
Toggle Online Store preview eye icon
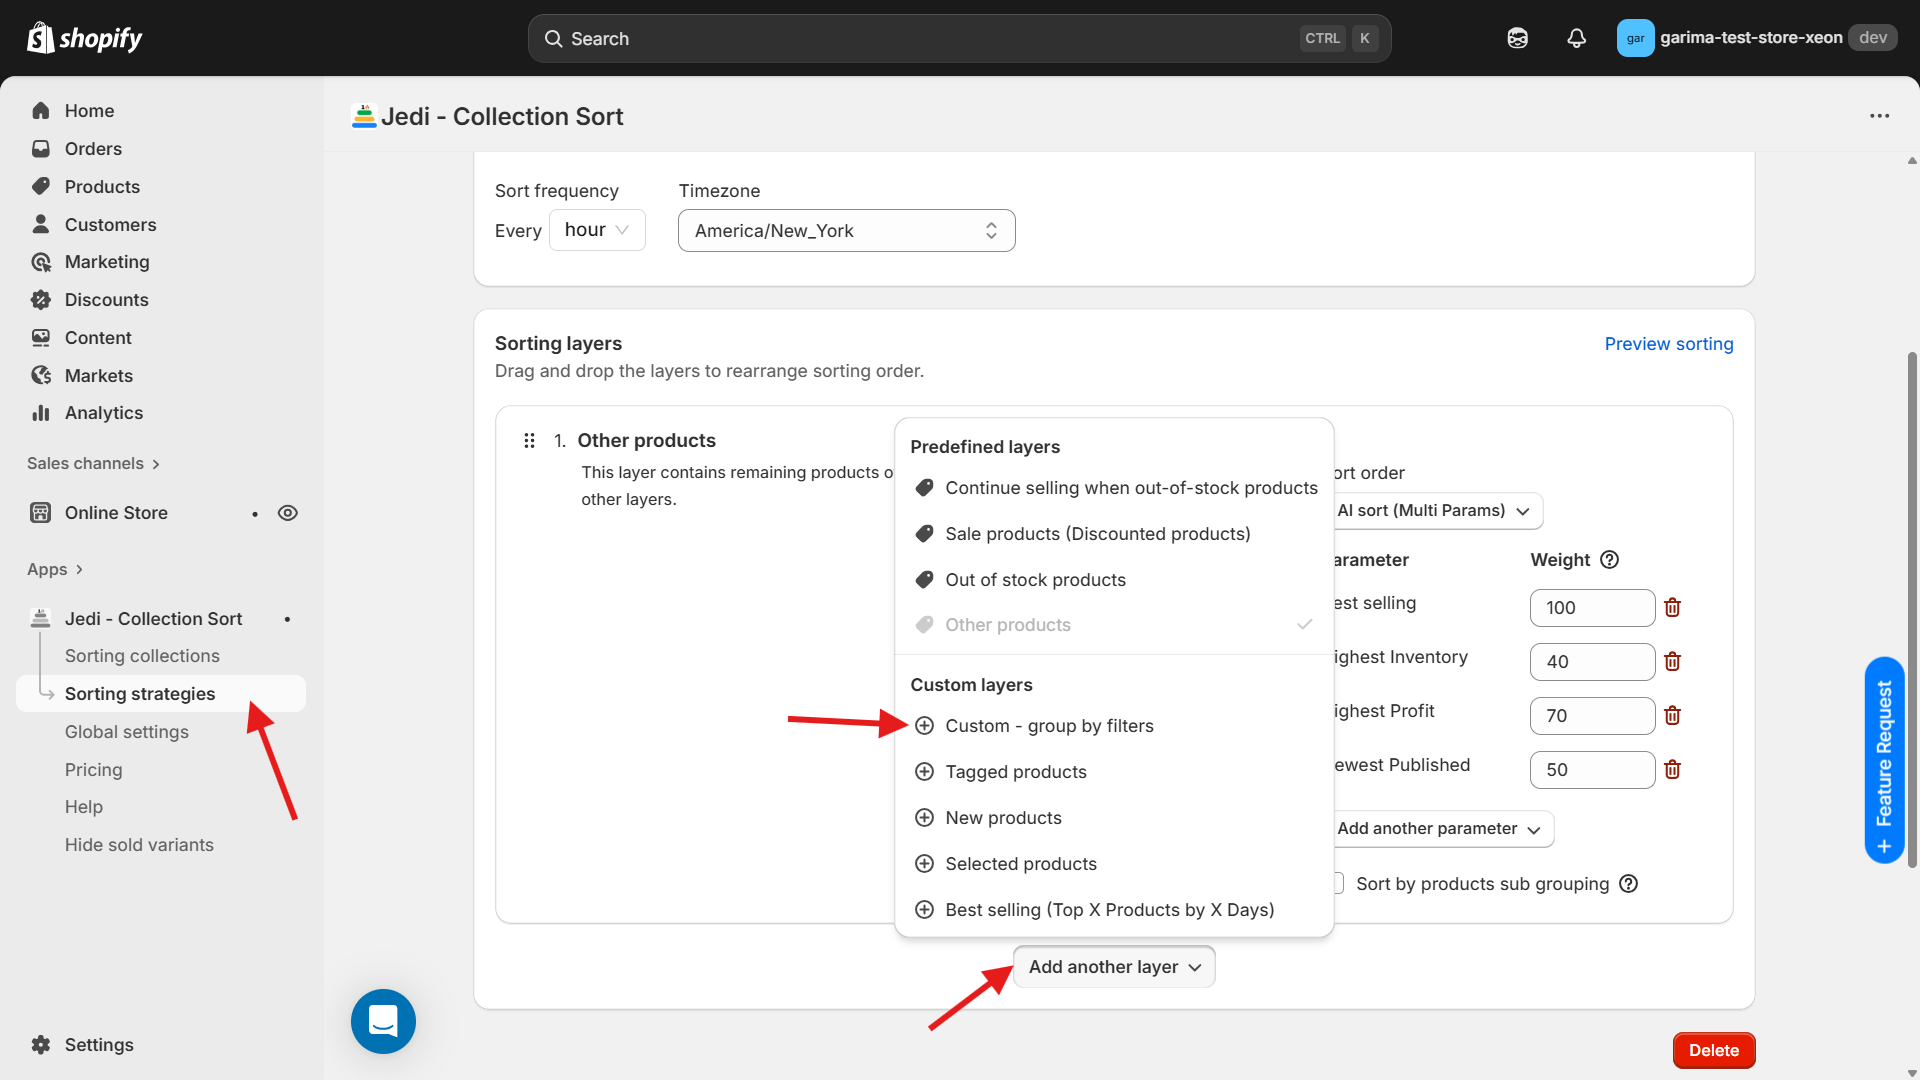(288, 513)
